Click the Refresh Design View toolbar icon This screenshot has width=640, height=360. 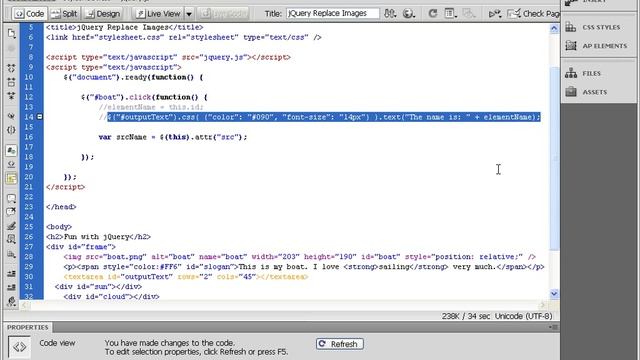pyautogui.click(x=433, y=13)
